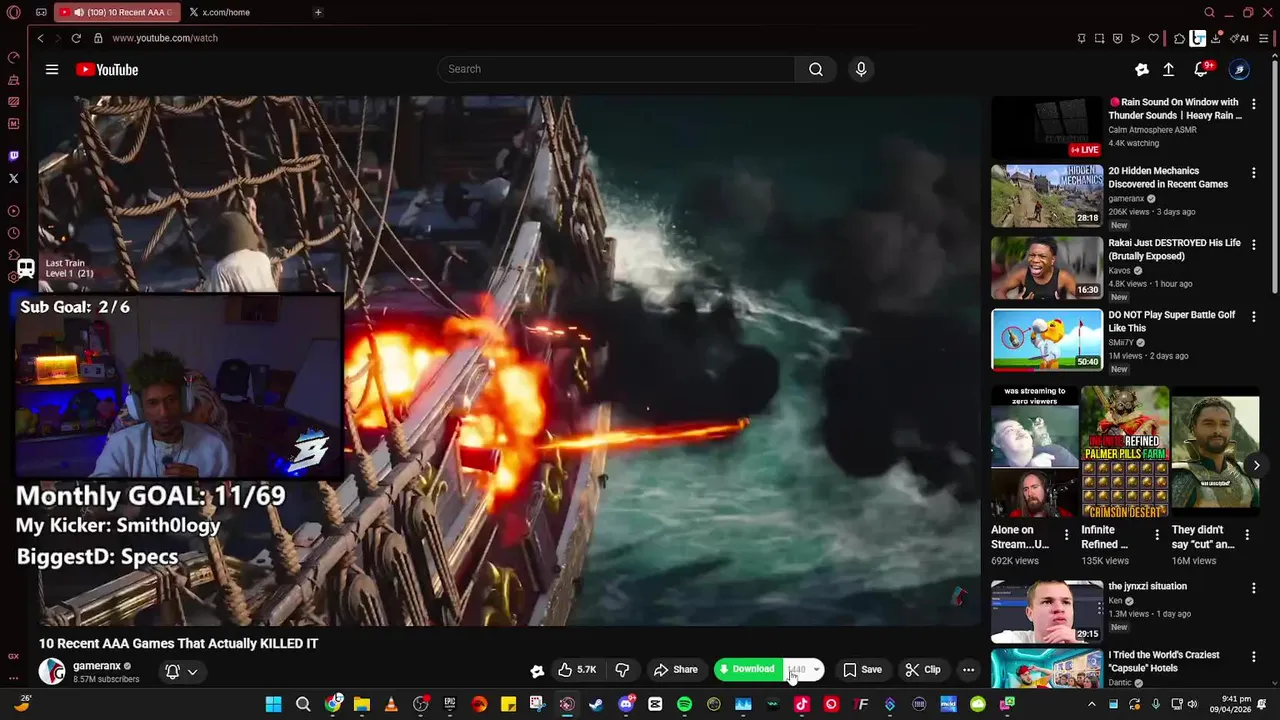The height and width of the screenshot is (720, 1280).
Task: Open the gameranx channel avatar
Action: click(x=52, y=671)
